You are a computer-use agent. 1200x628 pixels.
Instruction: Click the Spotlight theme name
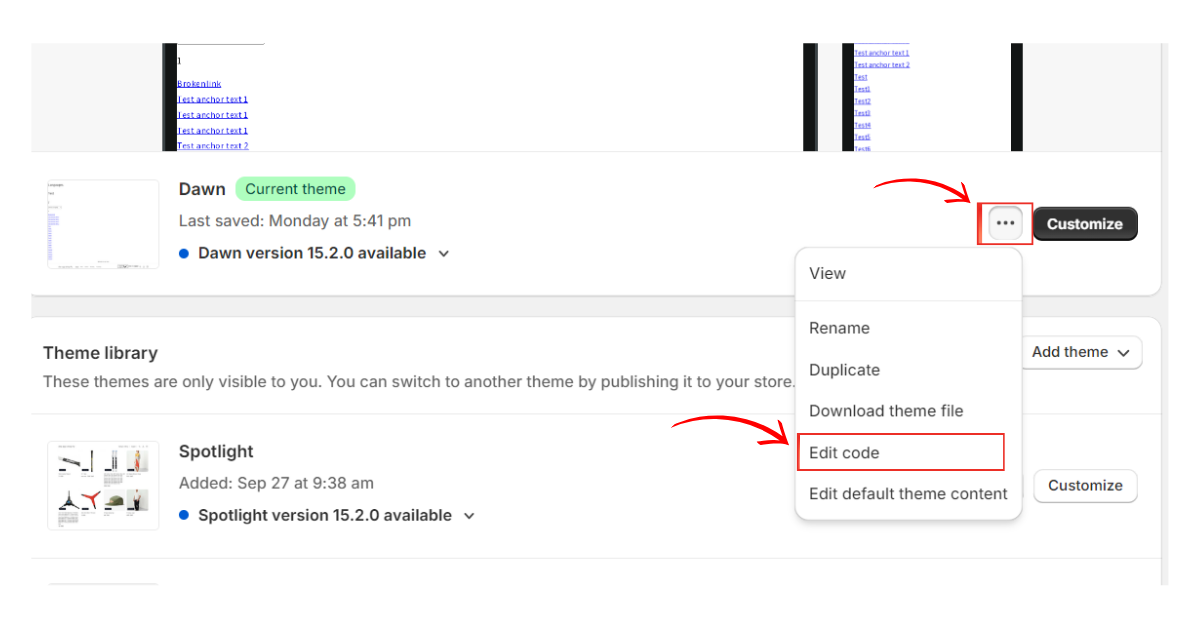click(x=216, y=451)
